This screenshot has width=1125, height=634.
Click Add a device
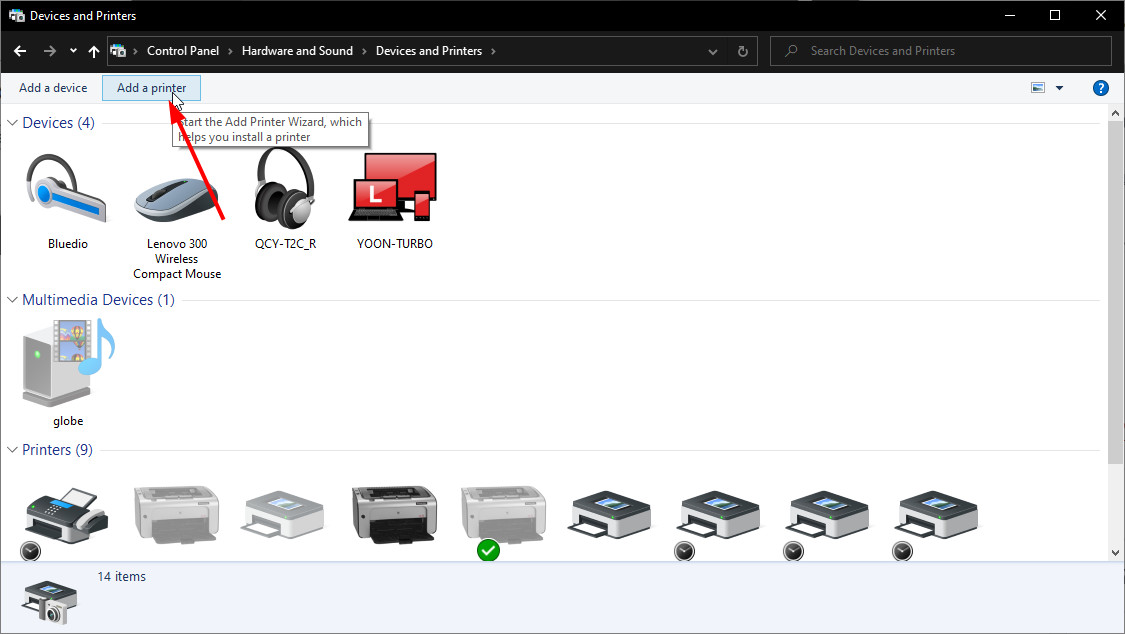51,88
